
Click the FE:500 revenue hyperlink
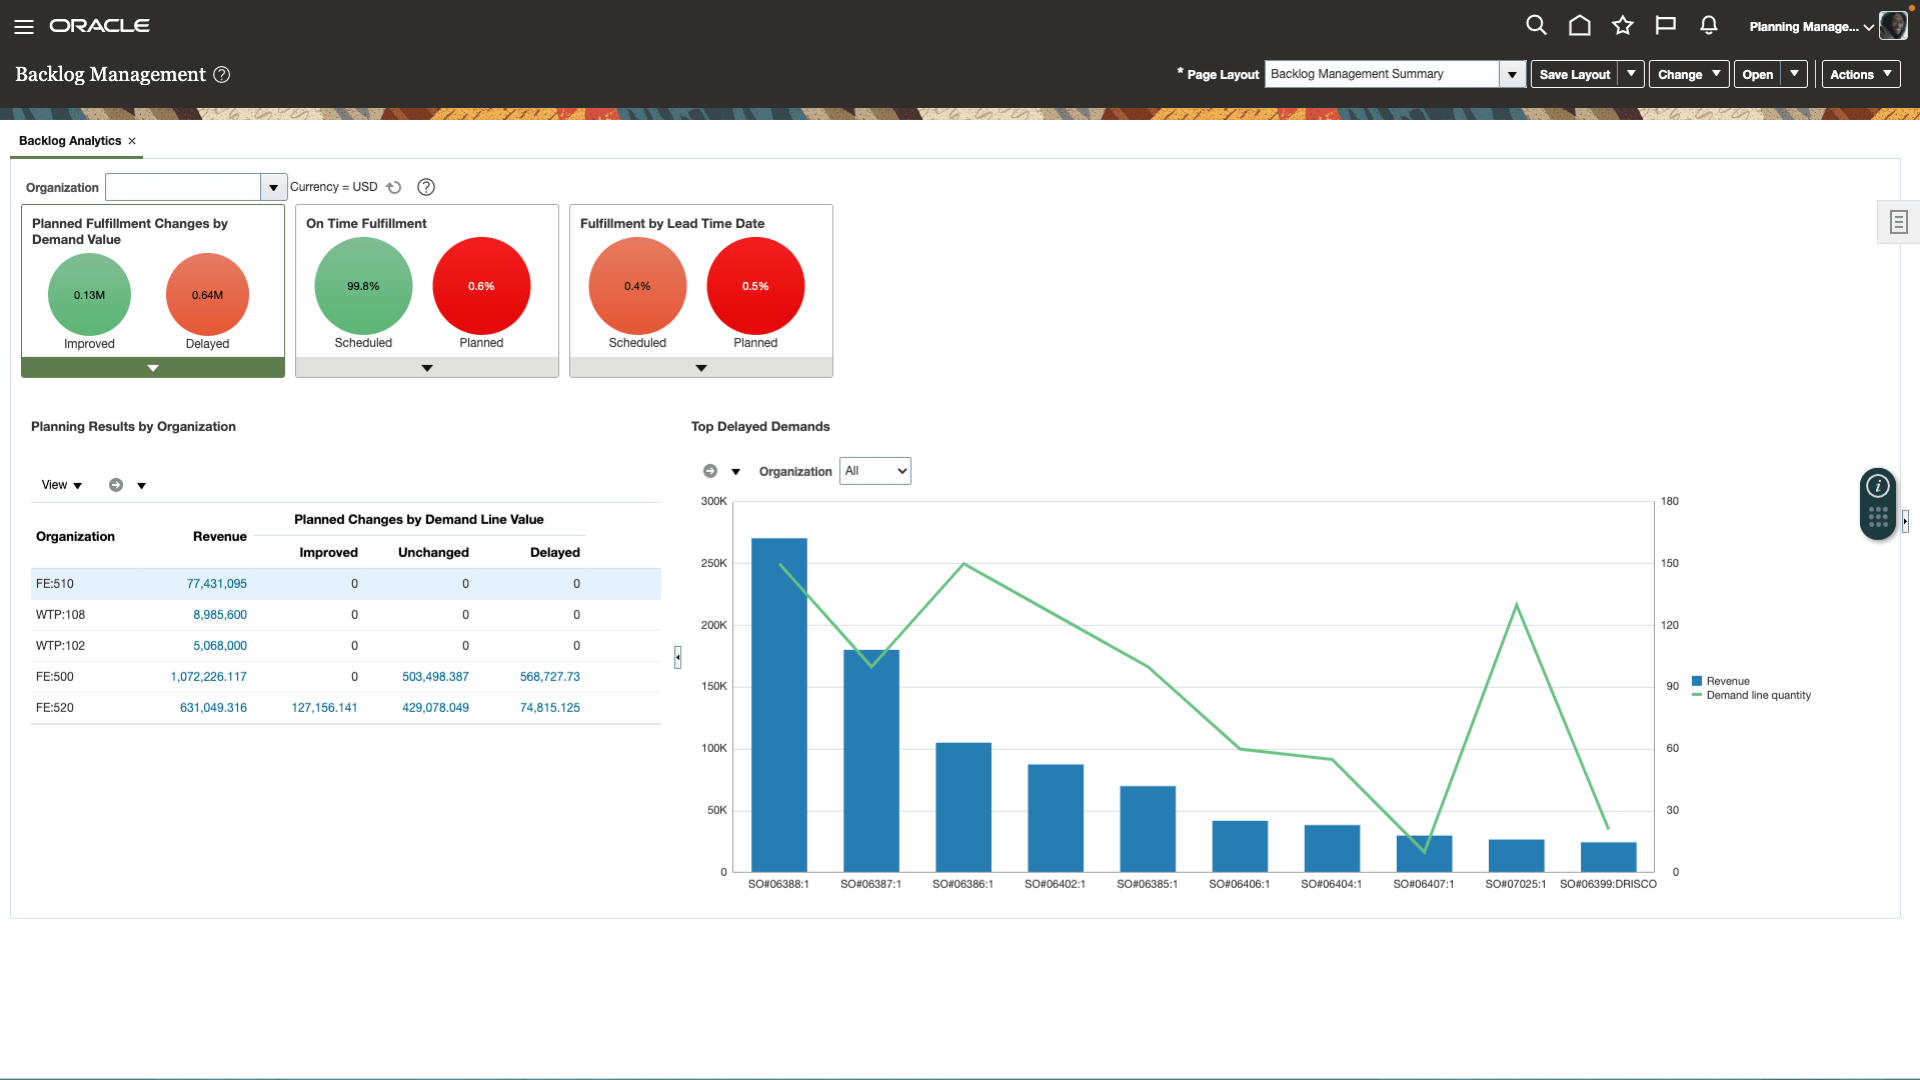[x=207, y=676]
